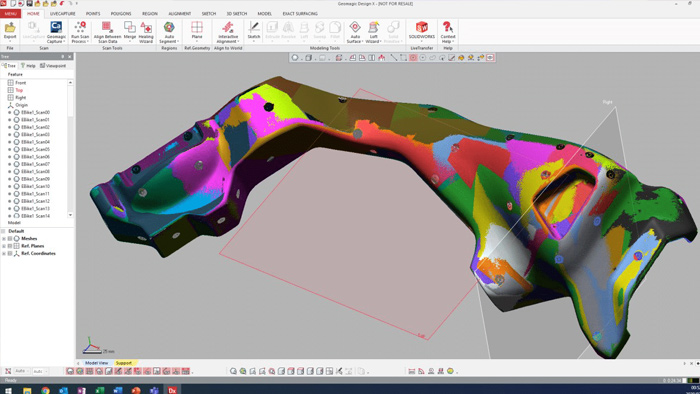Expand the Ref. Planes node
This screenshot has width=700, height=394.
[4, 246]
